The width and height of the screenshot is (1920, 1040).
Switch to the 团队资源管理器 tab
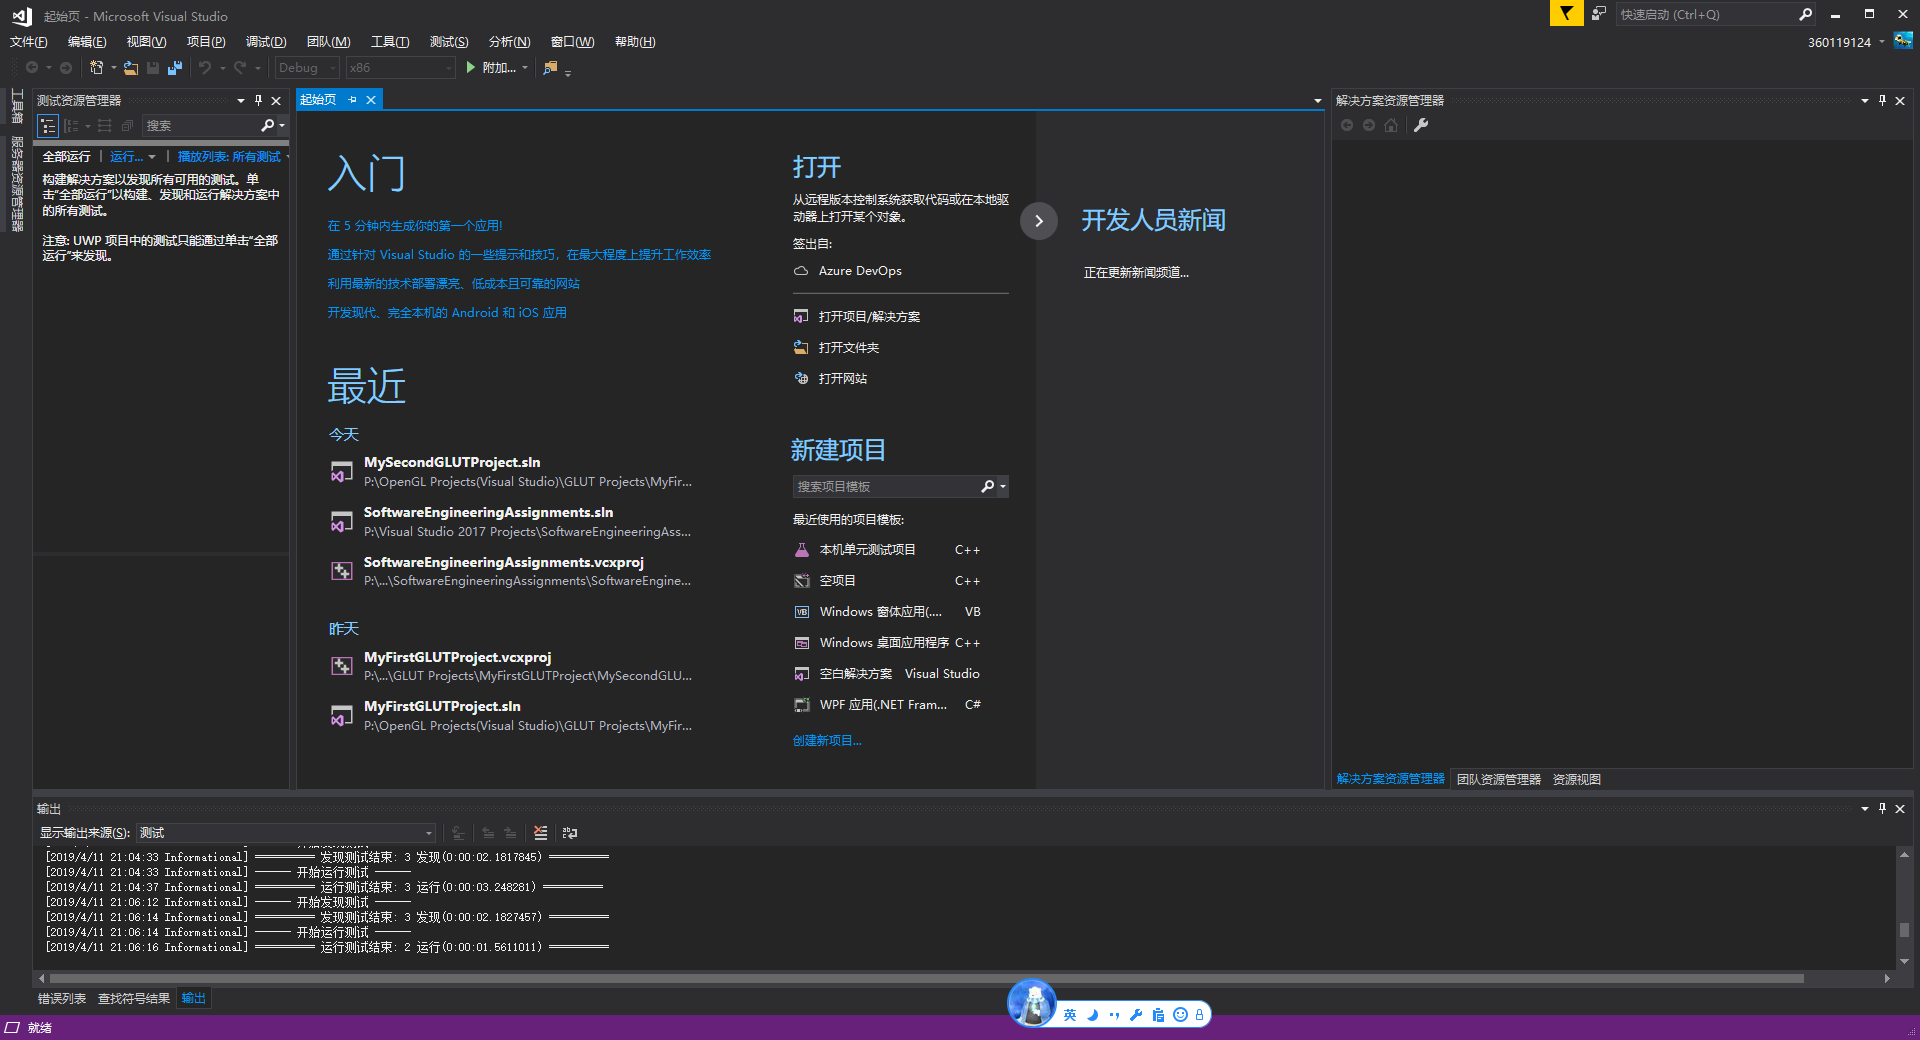(1498, 779)
